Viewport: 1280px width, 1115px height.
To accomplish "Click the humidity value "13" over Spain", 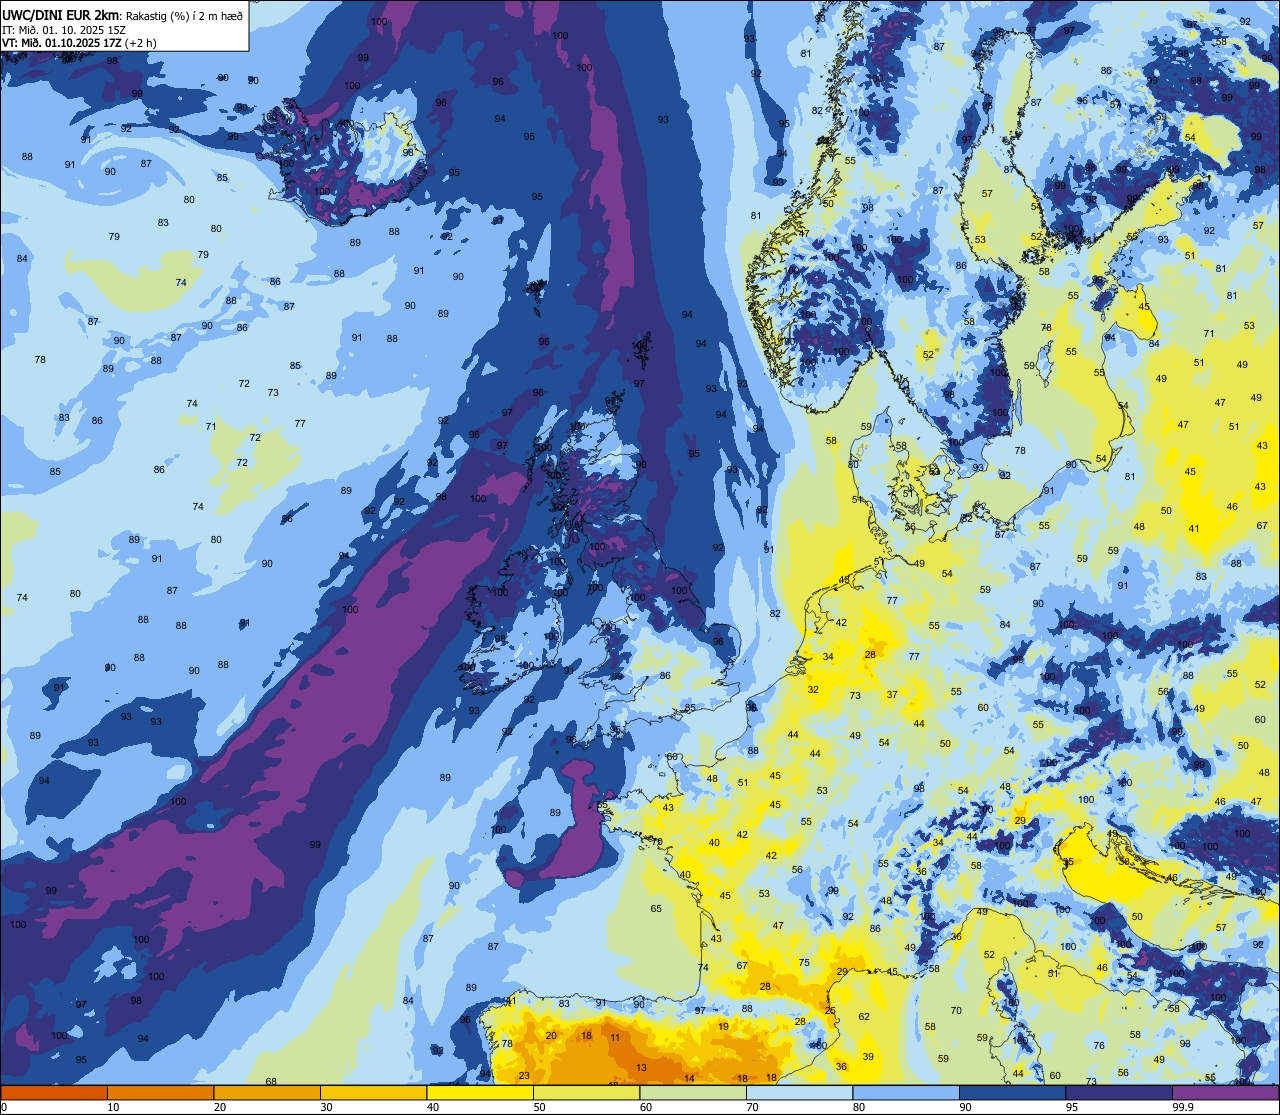I will click(x=641, y=1068).
